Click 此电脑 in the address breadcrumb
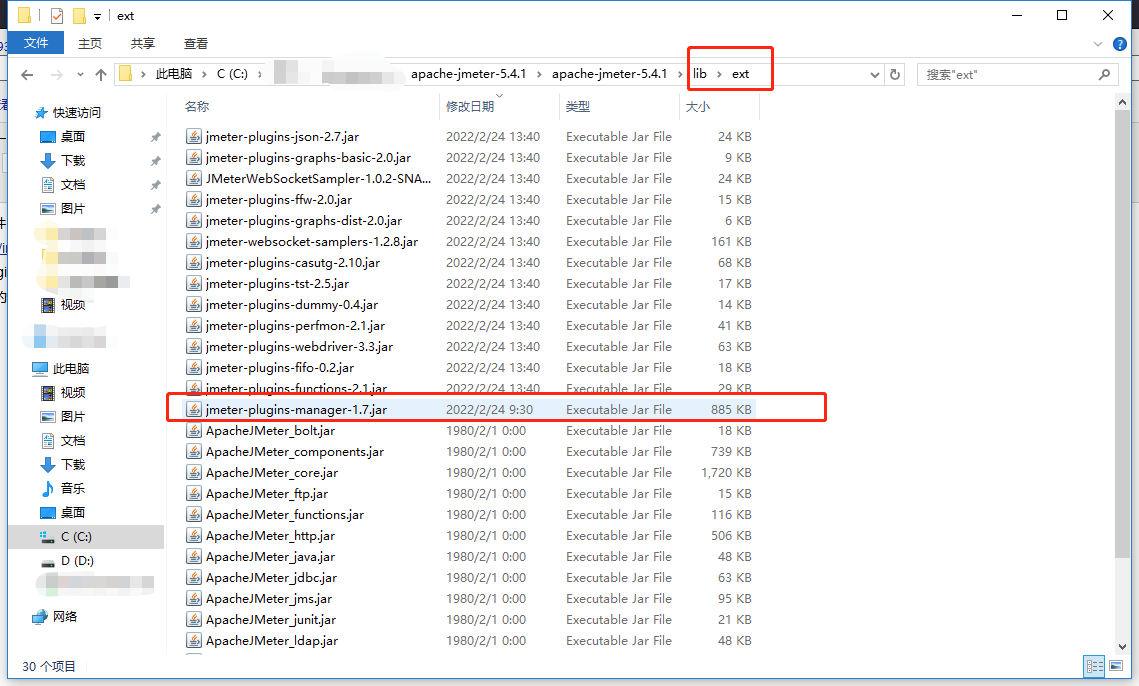This screenshot has height=686, width=1139. 174,74
